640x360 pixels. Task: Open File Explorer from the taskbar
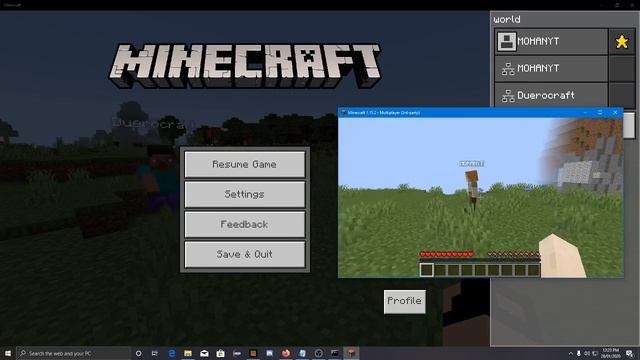[x=188, y=353]
